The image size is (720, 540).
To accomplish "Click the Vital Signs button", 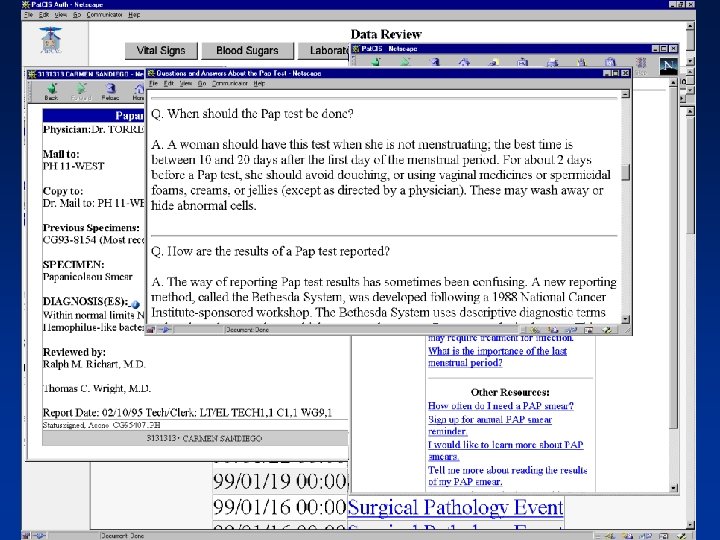I will click(x=161, y=51).
